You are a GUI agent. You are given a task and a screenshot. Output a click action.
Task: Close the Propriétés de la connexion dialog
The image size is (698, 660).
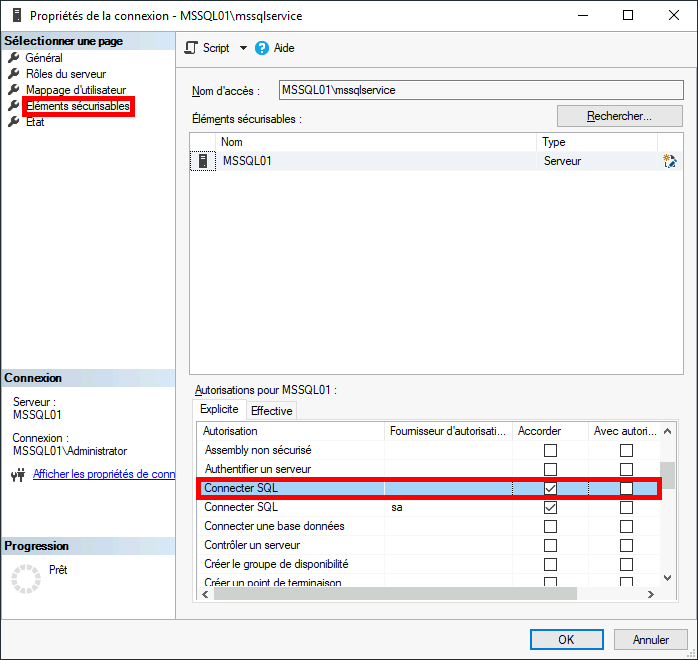pos(674,16)
